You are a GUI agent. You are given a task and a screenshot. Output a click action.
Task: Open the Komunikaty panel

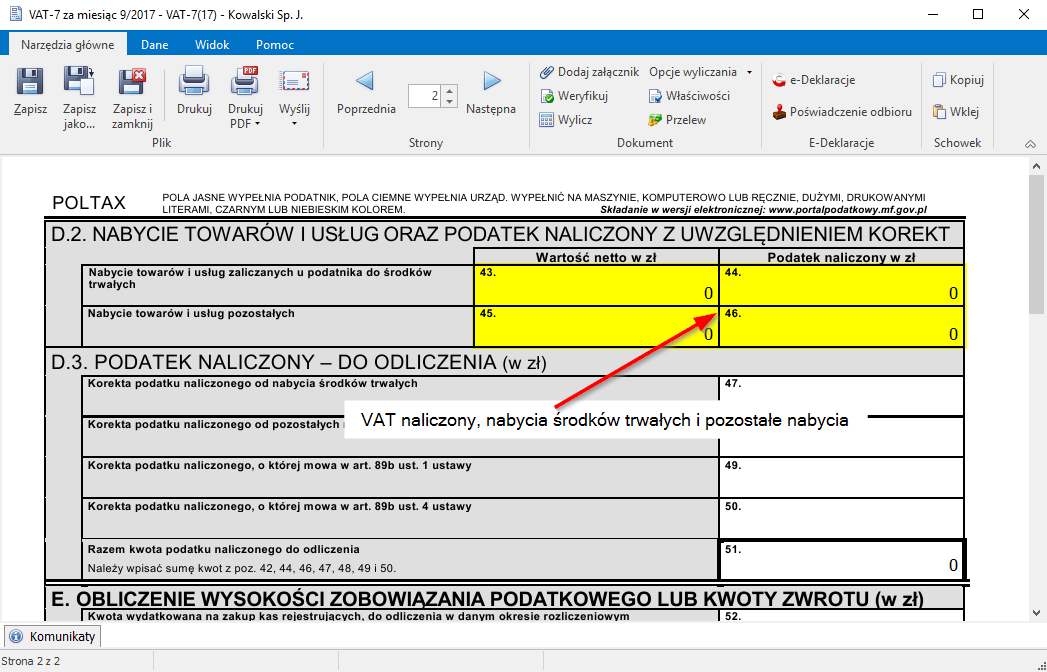pyautogui.click(x=52, y=636)
